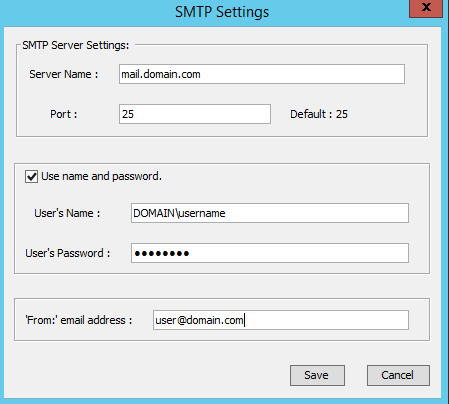Click the 'Use name and password.' label text

[x=101, y=176]
